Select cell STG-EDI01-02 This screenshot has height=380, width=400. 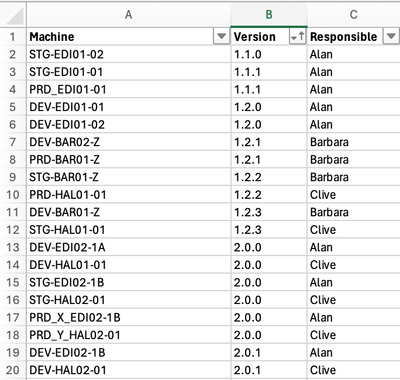[129, 54]
